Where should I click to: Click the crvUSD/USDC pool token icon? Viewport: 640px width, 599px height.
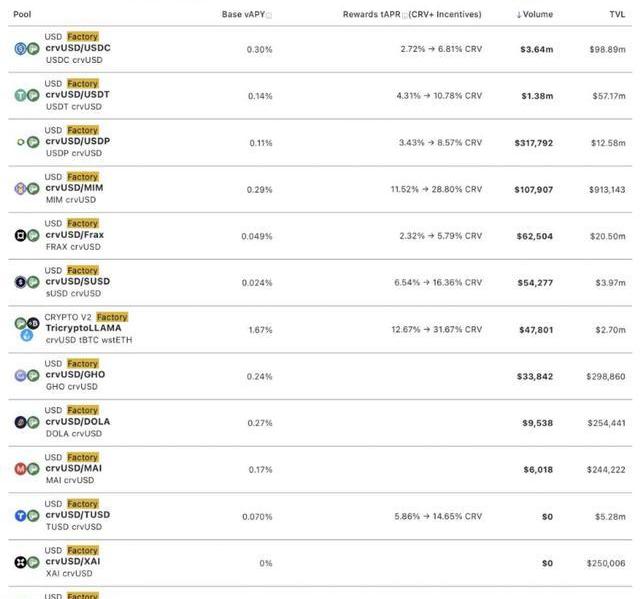(x=27, y=48)
